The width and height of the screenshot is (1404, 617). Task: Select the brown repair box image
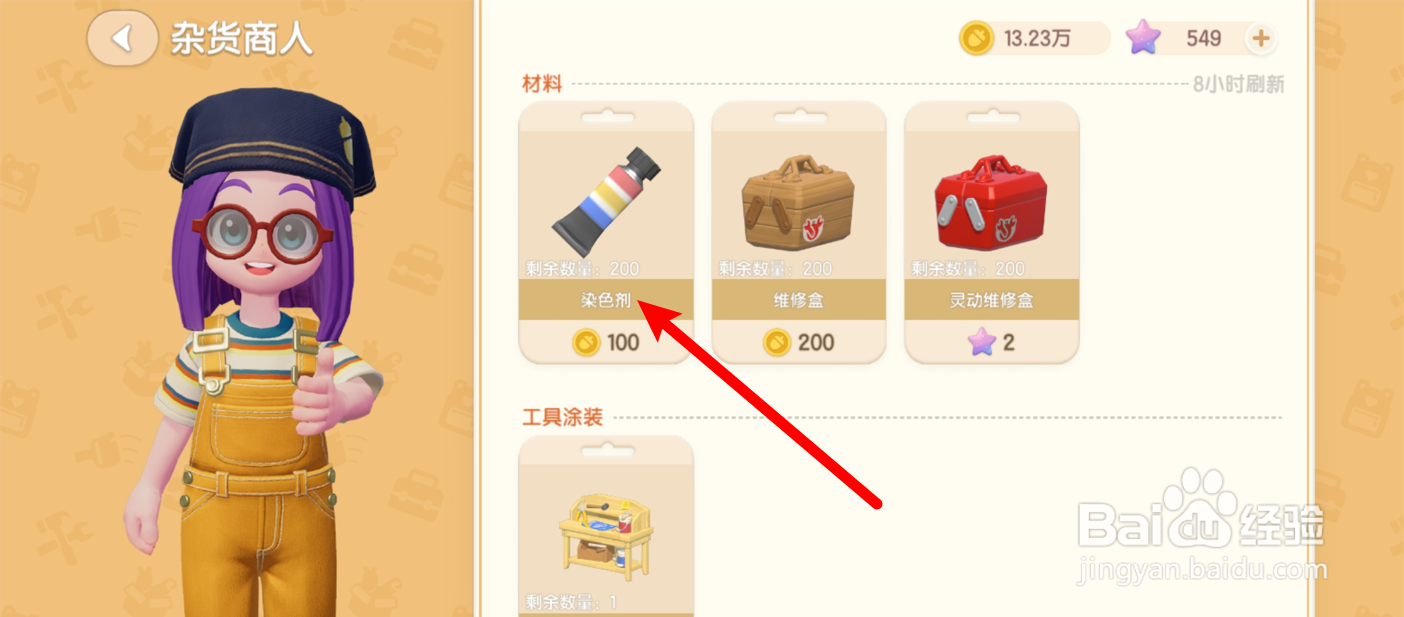[x=798, y=202]
